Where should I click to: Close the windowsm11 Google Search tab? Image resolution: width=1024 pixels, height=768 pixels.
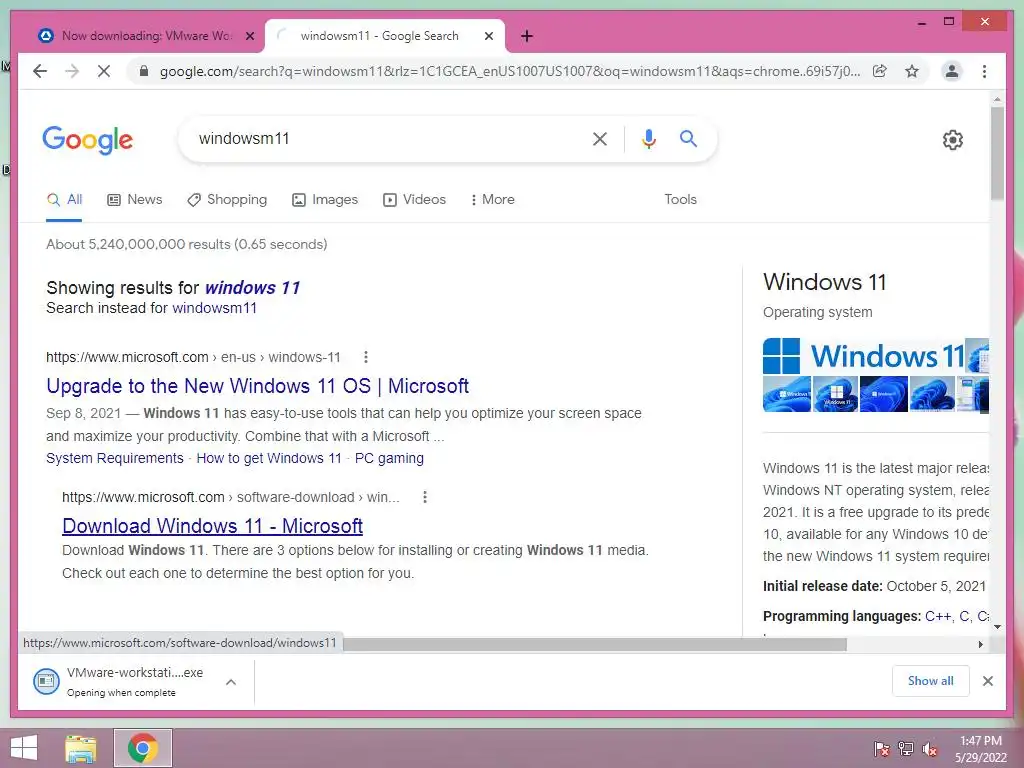[488, 36]
